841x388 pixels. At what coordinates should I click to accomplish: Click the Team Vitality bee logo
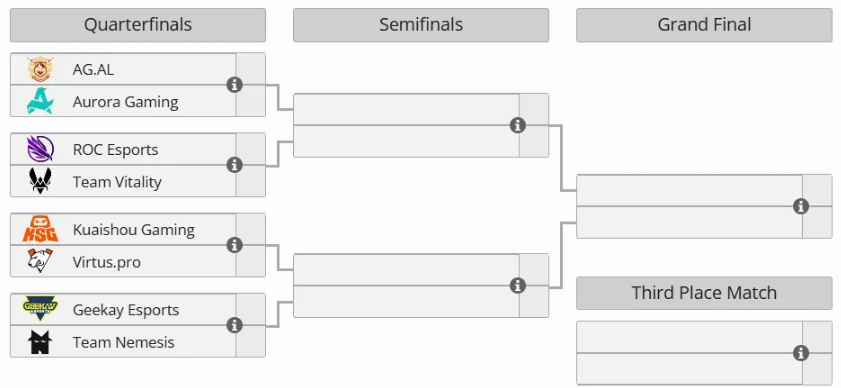(x=40, y=181)
